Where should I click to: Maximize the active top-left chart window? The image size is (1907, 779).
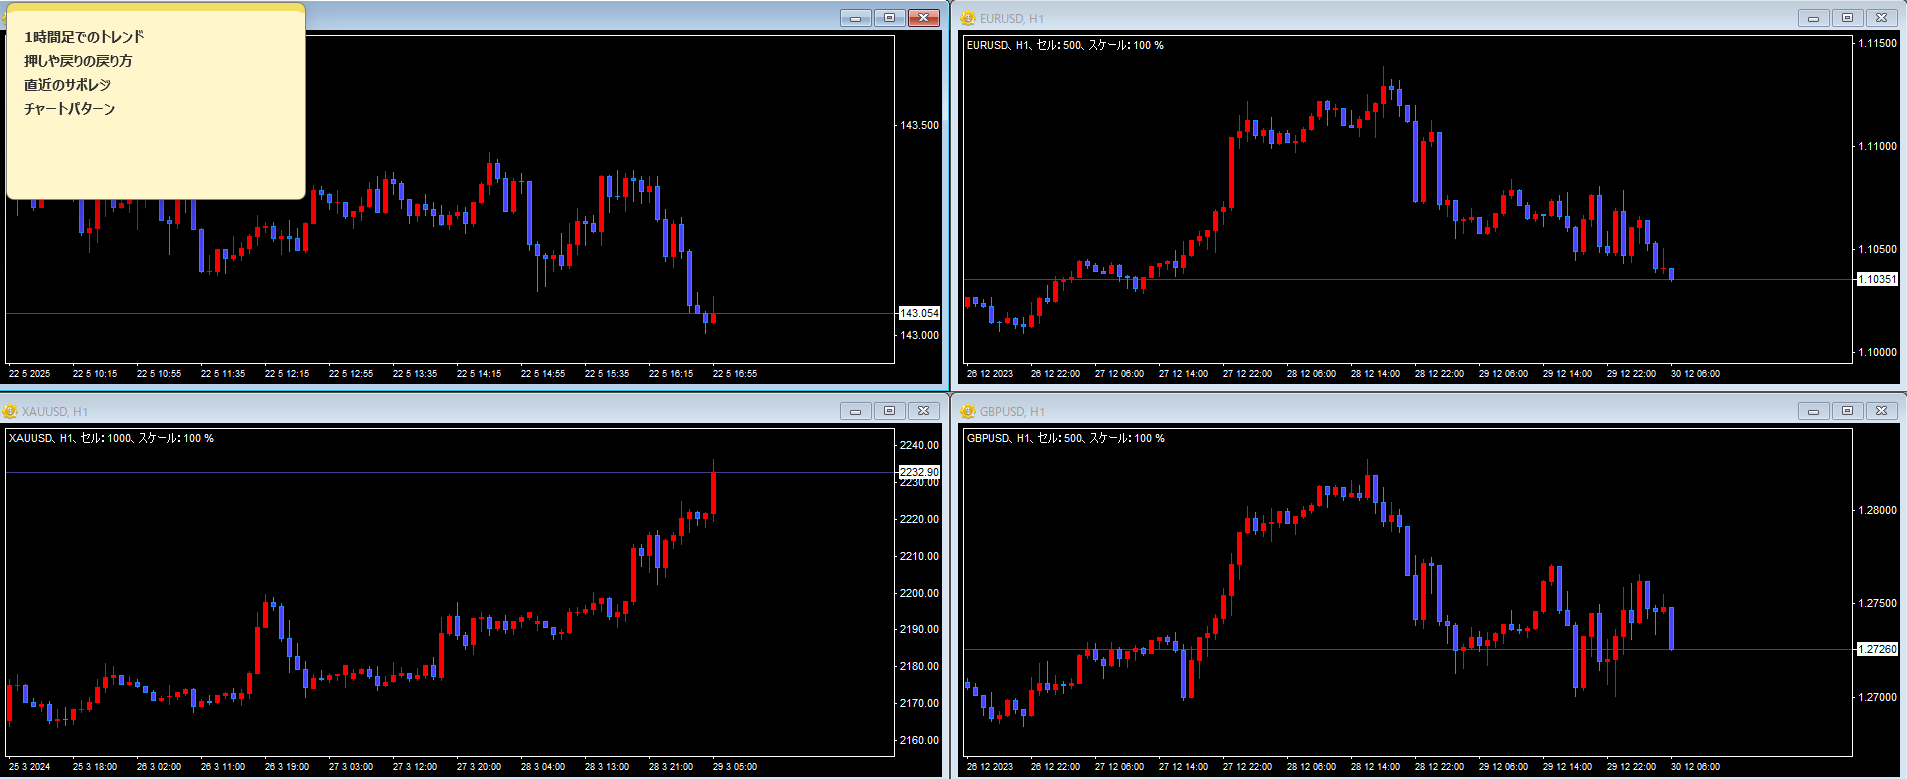pyautogui.click(x=889, y=18)
